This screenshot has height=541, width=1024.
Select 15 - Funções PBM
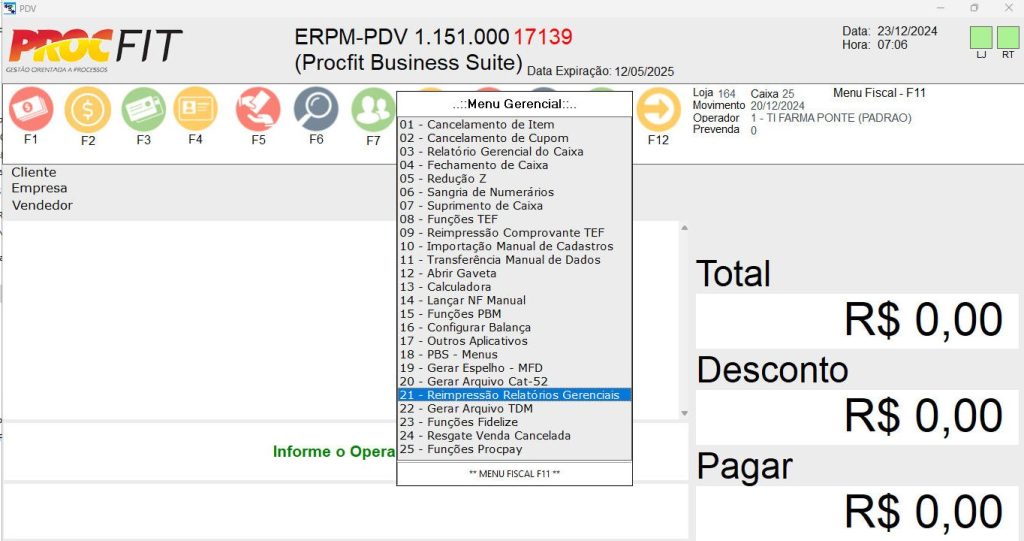pyautogui.click(x=515, y=314)
